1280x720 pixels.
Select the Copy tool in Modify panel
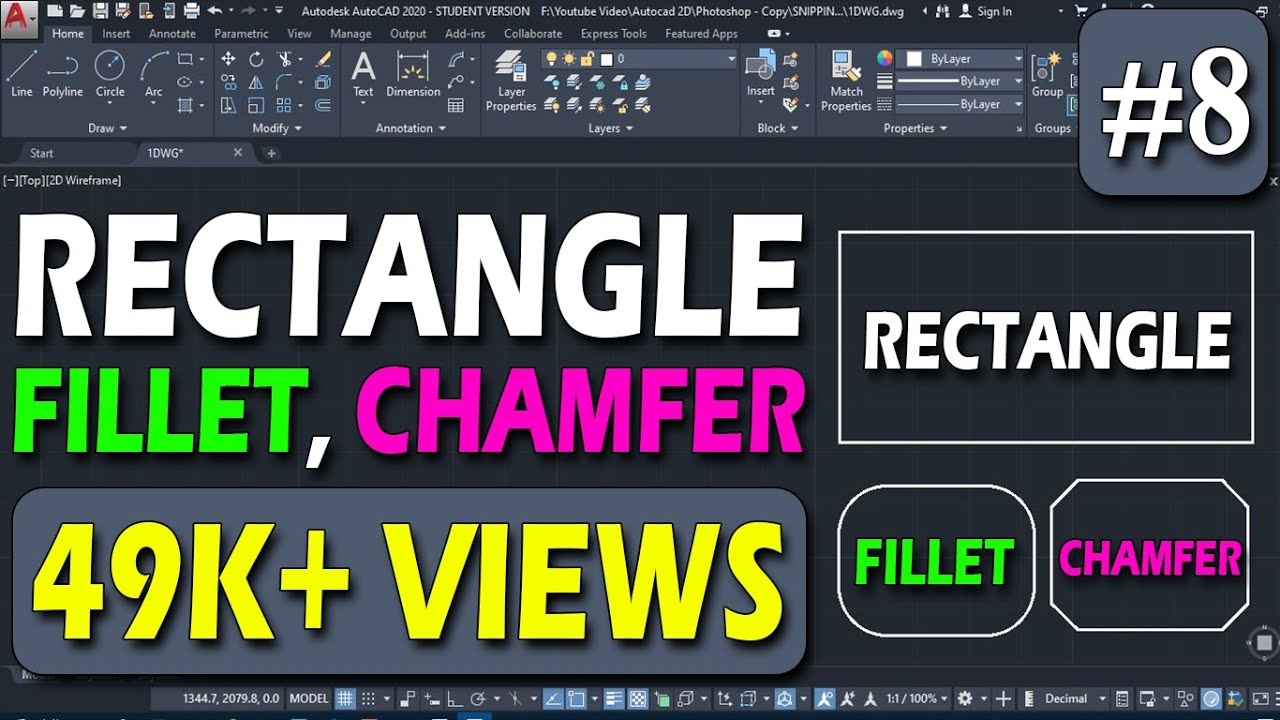coord(228,82)
